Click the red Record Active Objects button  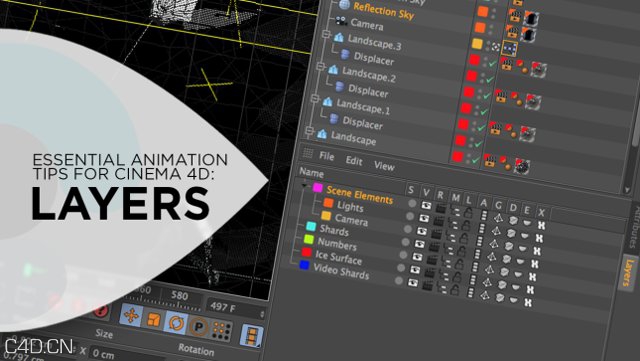point(100,310)
